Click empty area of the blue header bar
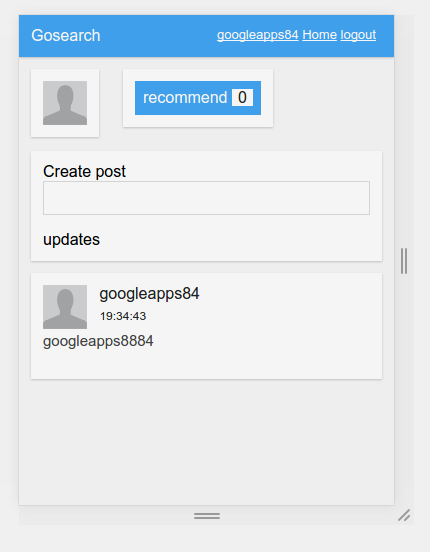This screenshot has height=552, width=430. coord(158,36)
